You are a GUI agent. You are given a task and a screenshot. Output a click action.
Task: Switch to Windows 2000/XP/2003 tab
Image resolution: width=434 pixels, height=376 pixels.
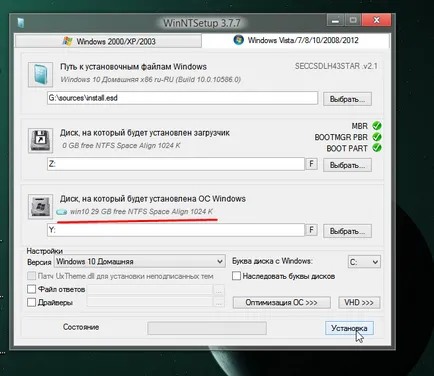point(108,41)
